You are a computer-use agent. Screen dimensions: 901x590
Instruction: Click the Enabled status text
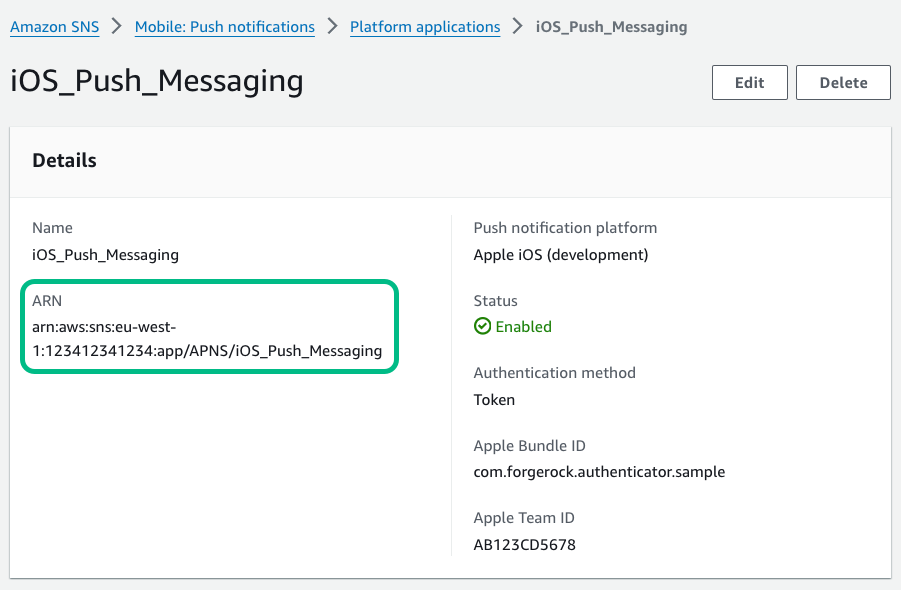tap(523, 327)
